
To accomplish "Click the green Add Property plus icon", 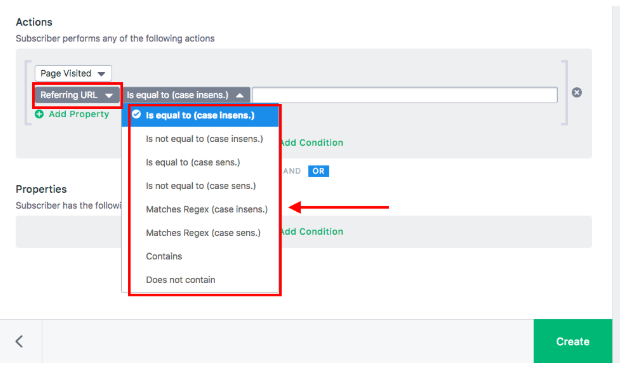I will pyautogui.click(x=39, y=114).
